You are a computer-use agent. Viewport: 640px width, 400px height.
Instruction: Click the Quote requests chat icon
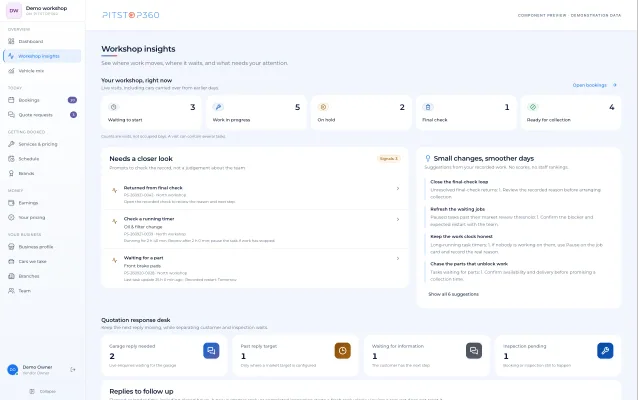[x=11, y=115]
